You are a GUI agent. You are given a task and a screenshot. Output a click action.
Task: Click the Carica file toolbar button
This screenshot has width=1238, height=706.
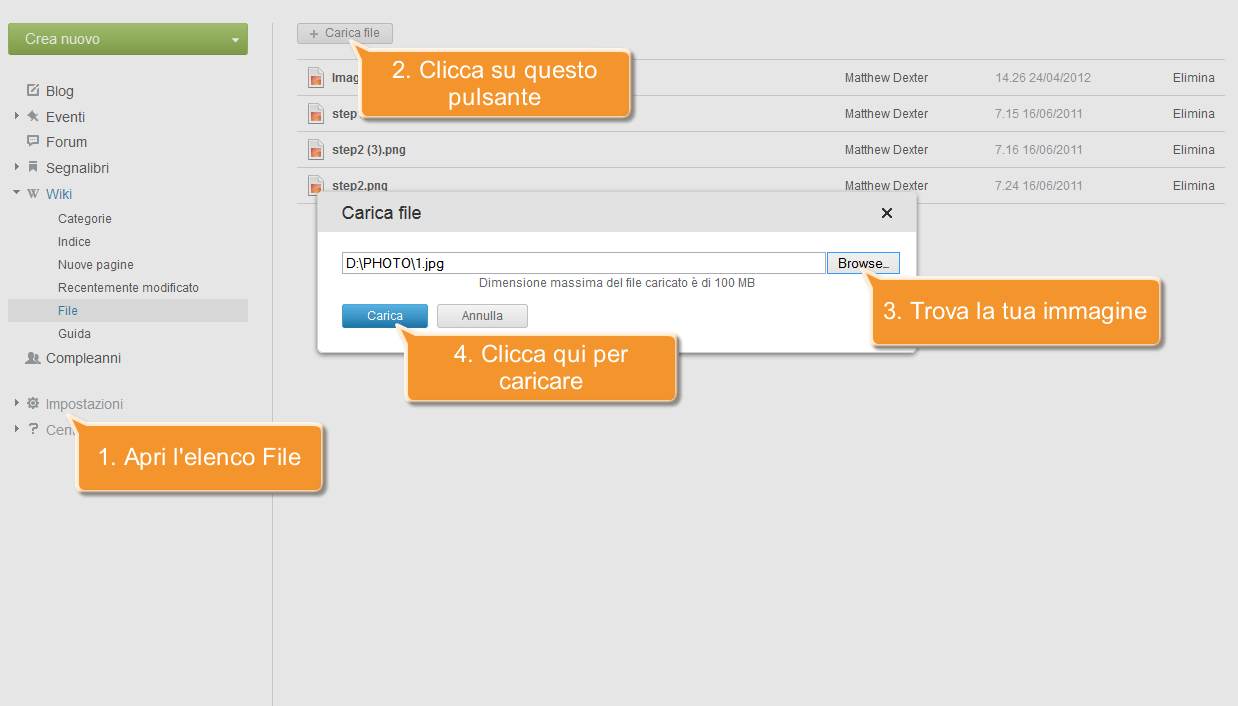tap(345, 33)
